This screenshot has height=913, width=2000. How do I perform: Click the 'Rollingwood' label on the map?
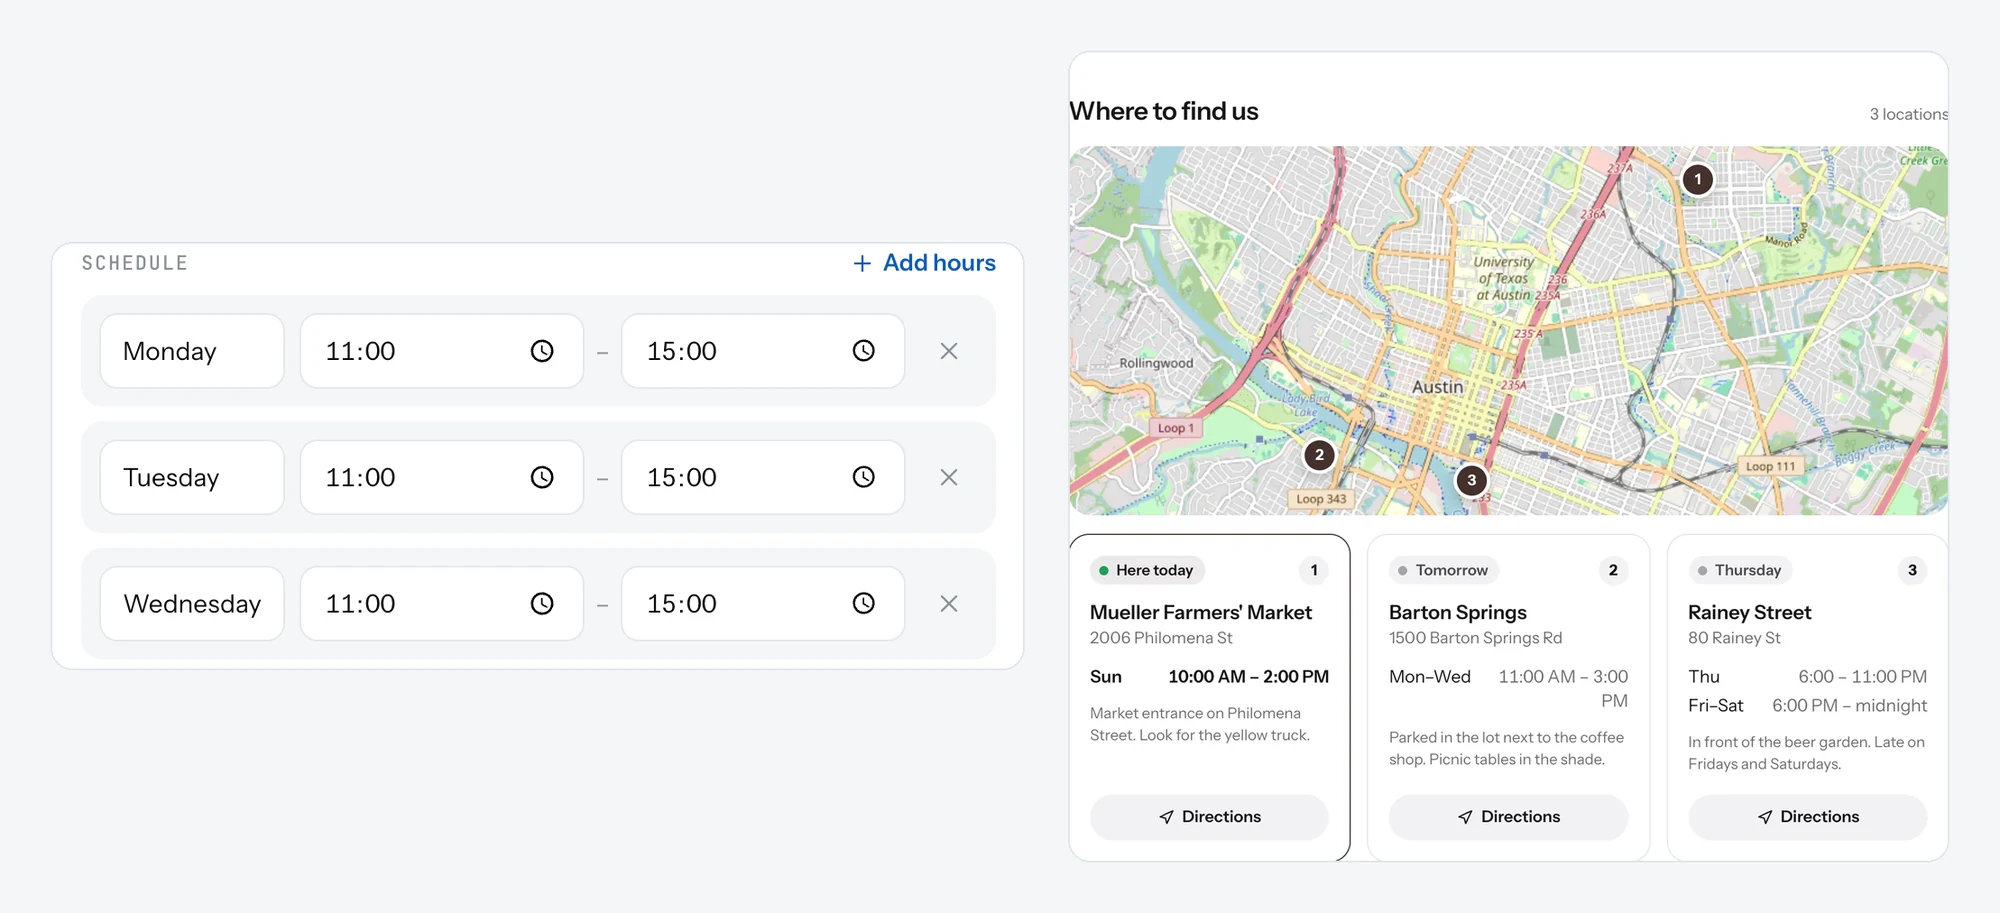tap(1156, 363)
